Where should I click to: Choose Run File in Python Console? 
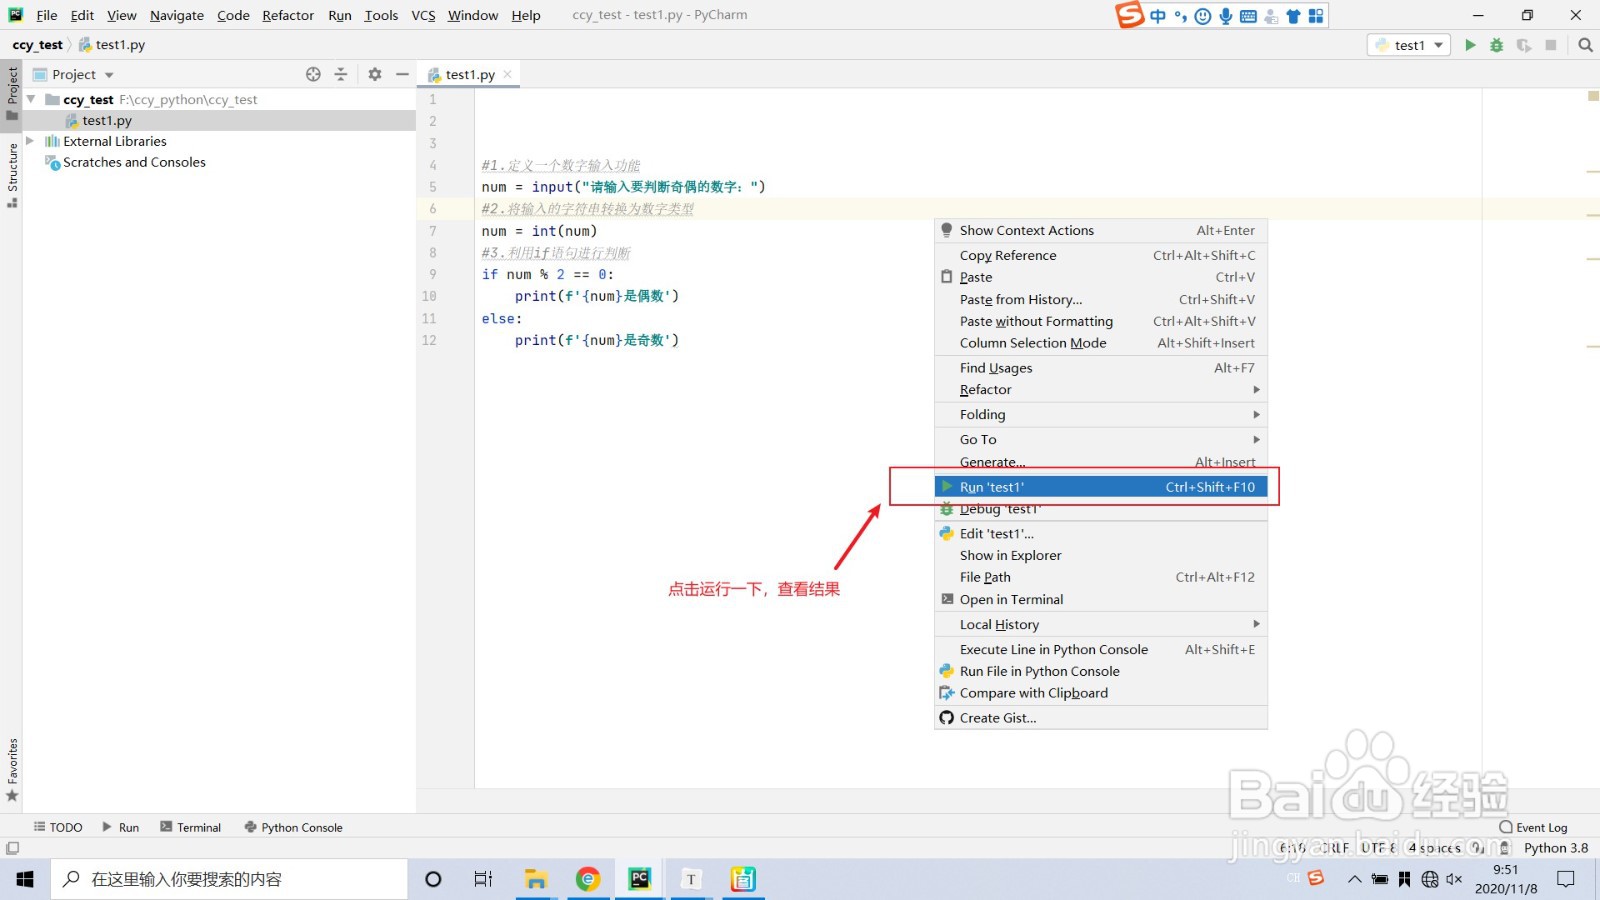(x=1101, y=671)
